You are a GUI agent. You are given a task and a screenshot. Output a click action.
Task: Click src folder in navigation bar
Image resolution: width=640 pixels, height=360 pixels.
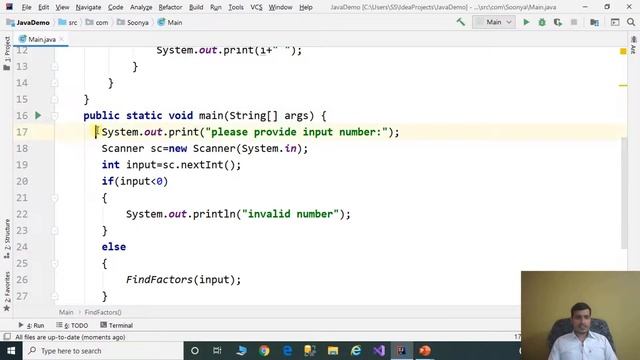[x=68, y=22]
